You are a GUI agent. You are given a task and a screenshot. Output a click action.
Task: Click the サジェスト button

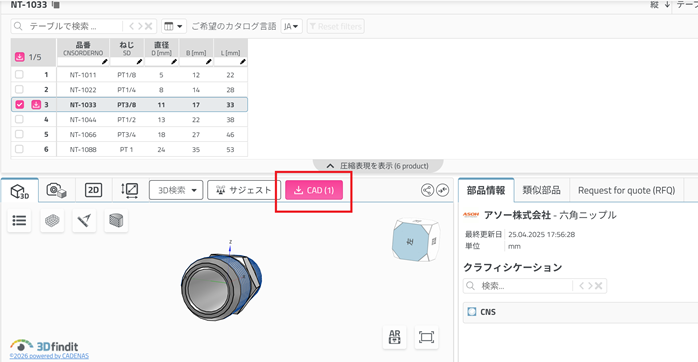[x=244, y=190]
